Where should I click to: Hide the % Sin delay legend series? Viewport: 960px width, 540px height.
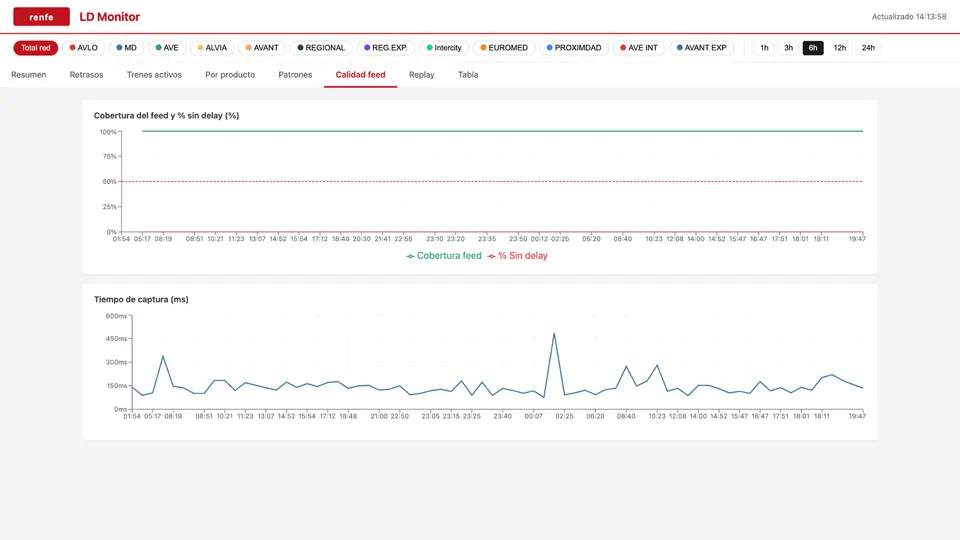tap(517, 256)
